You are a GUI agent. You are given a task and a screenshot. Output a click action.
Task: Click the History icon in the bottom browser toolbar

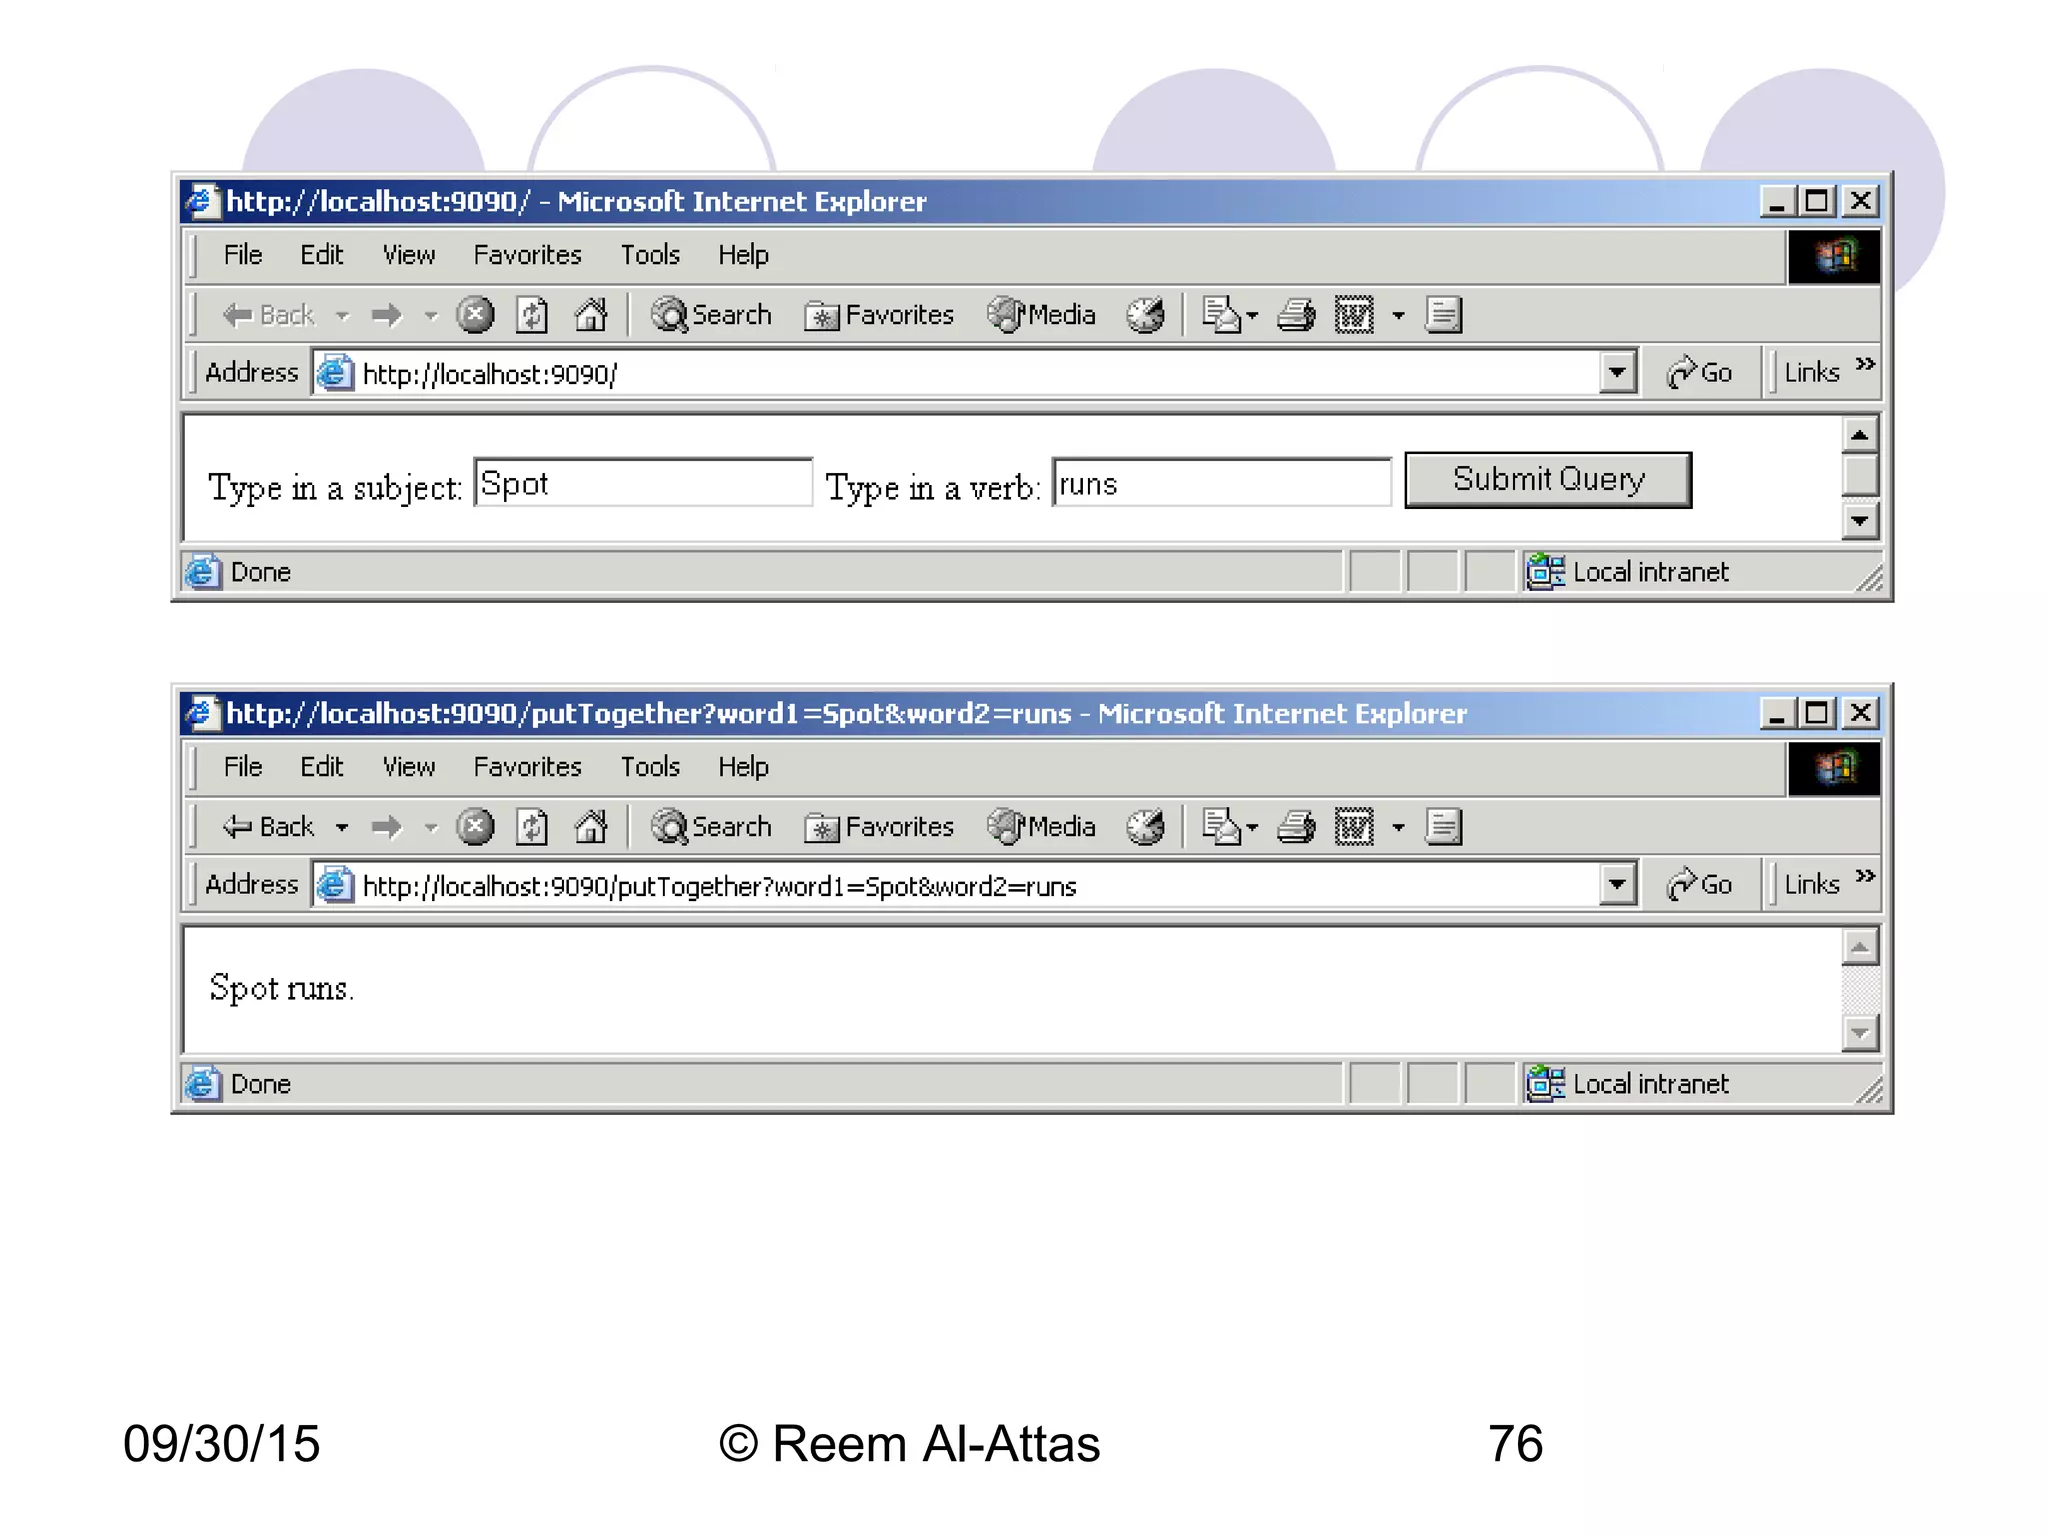coord(1145,827)
